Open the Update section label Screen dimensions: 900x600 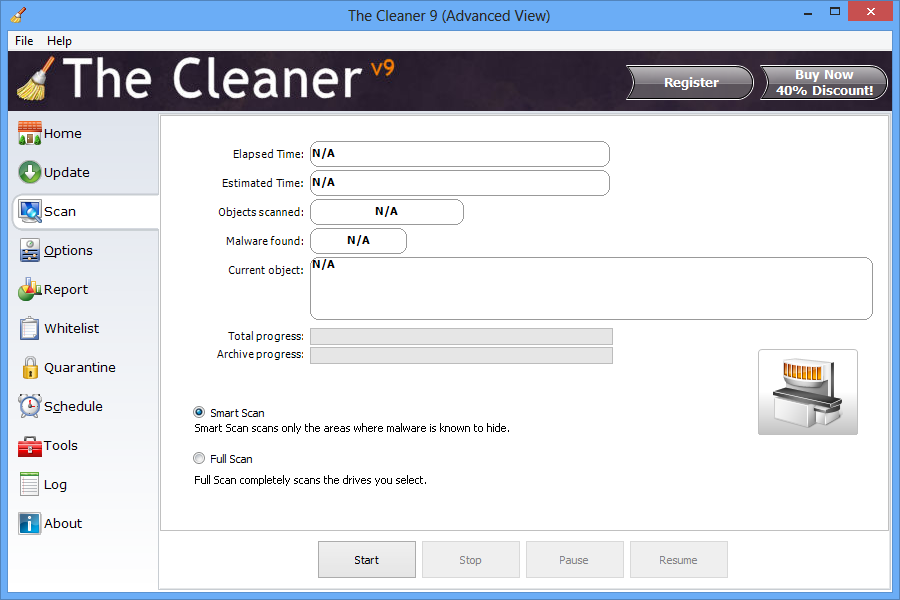[x=67, y=172]
